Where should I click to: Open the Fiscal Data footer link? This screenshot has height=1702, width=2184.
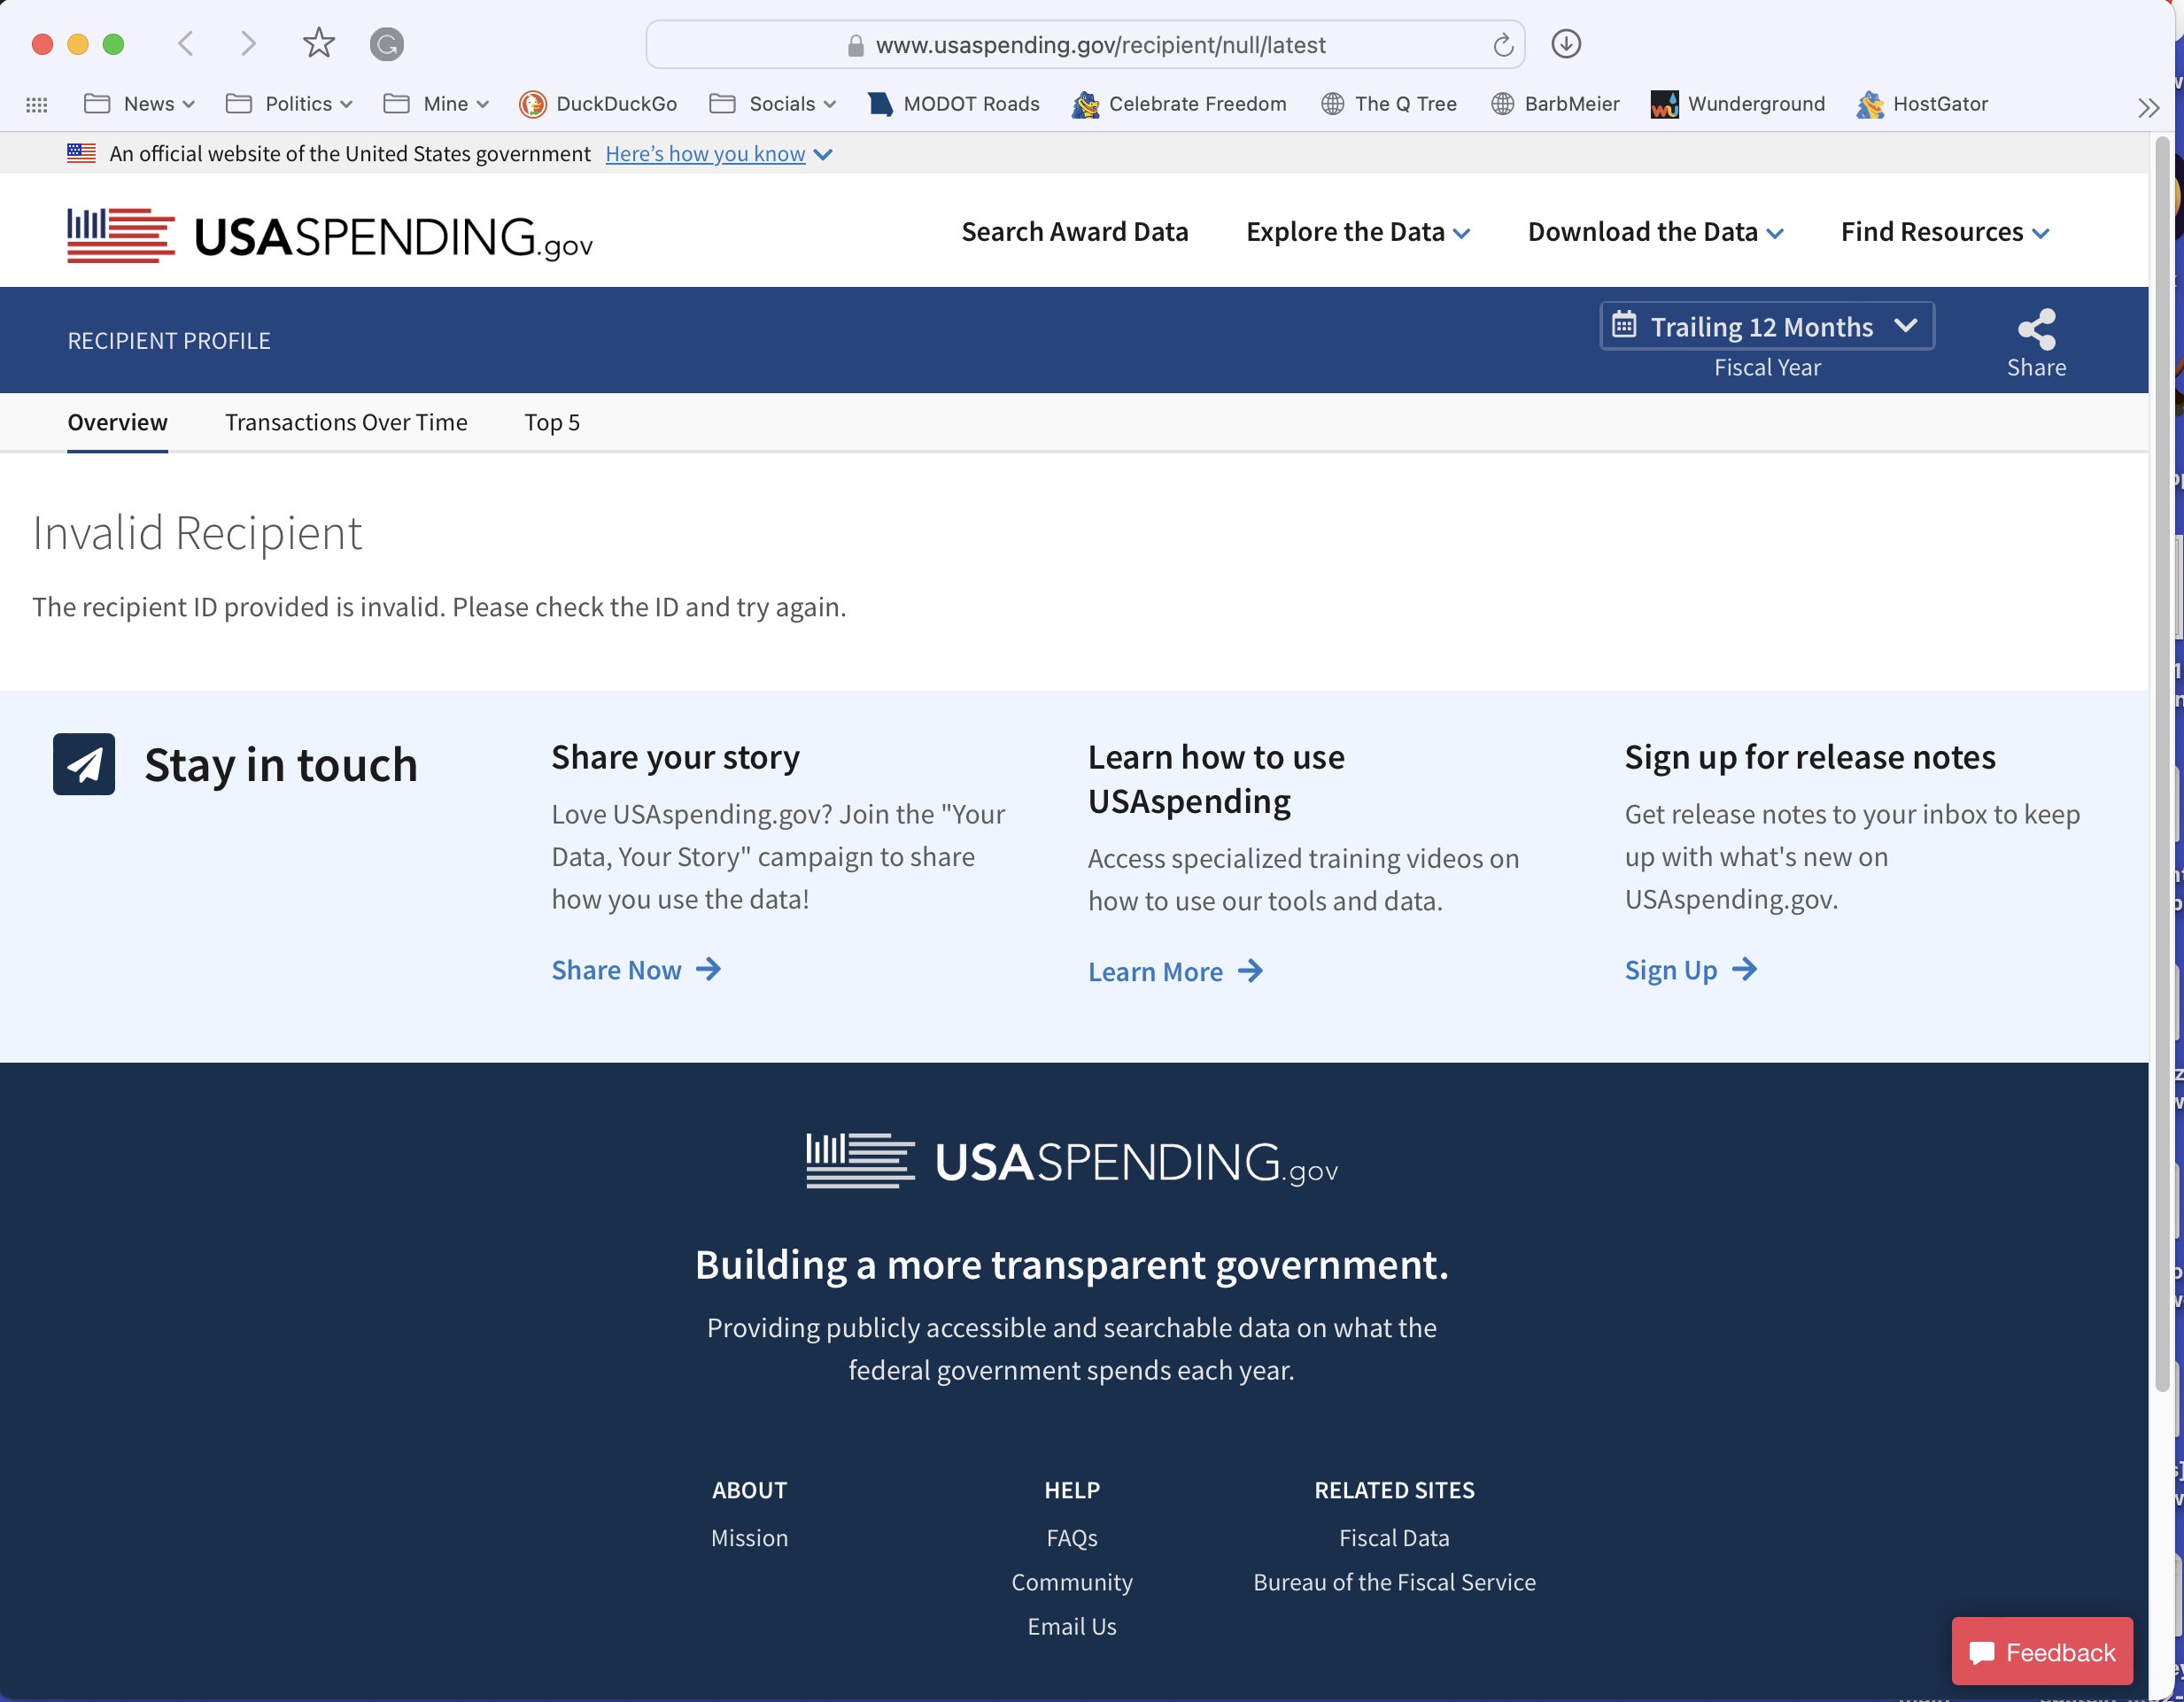pyautogui.click(x=1394, y=1537)
